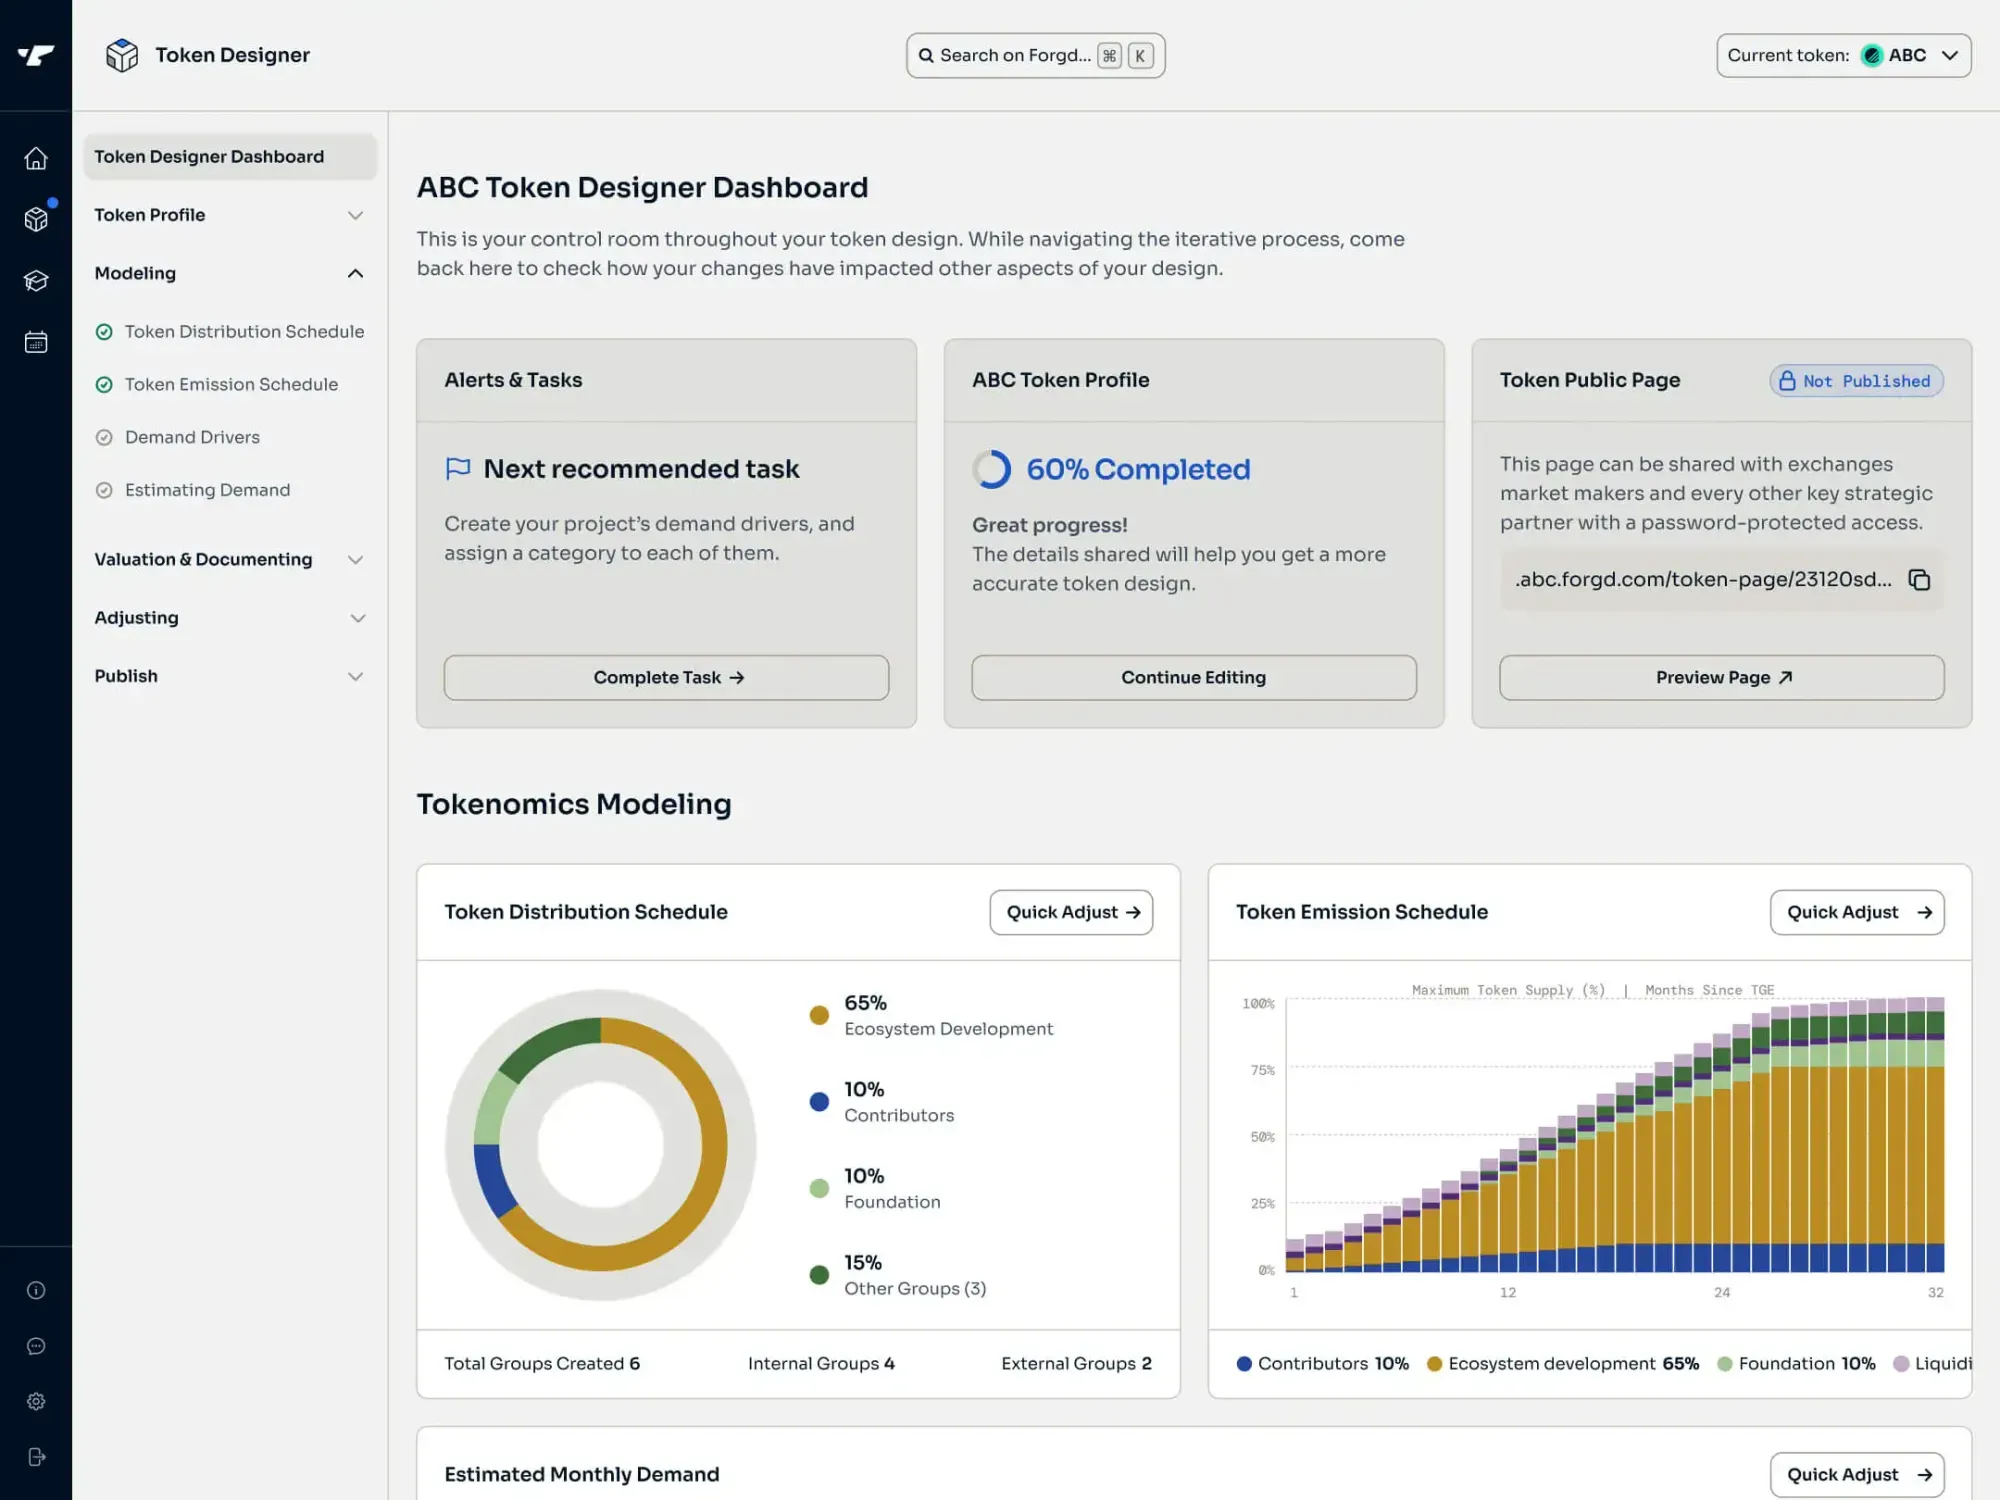Open the Current token ABC dropdown
This screenshot has width=2000, height=1500.
1843,56
